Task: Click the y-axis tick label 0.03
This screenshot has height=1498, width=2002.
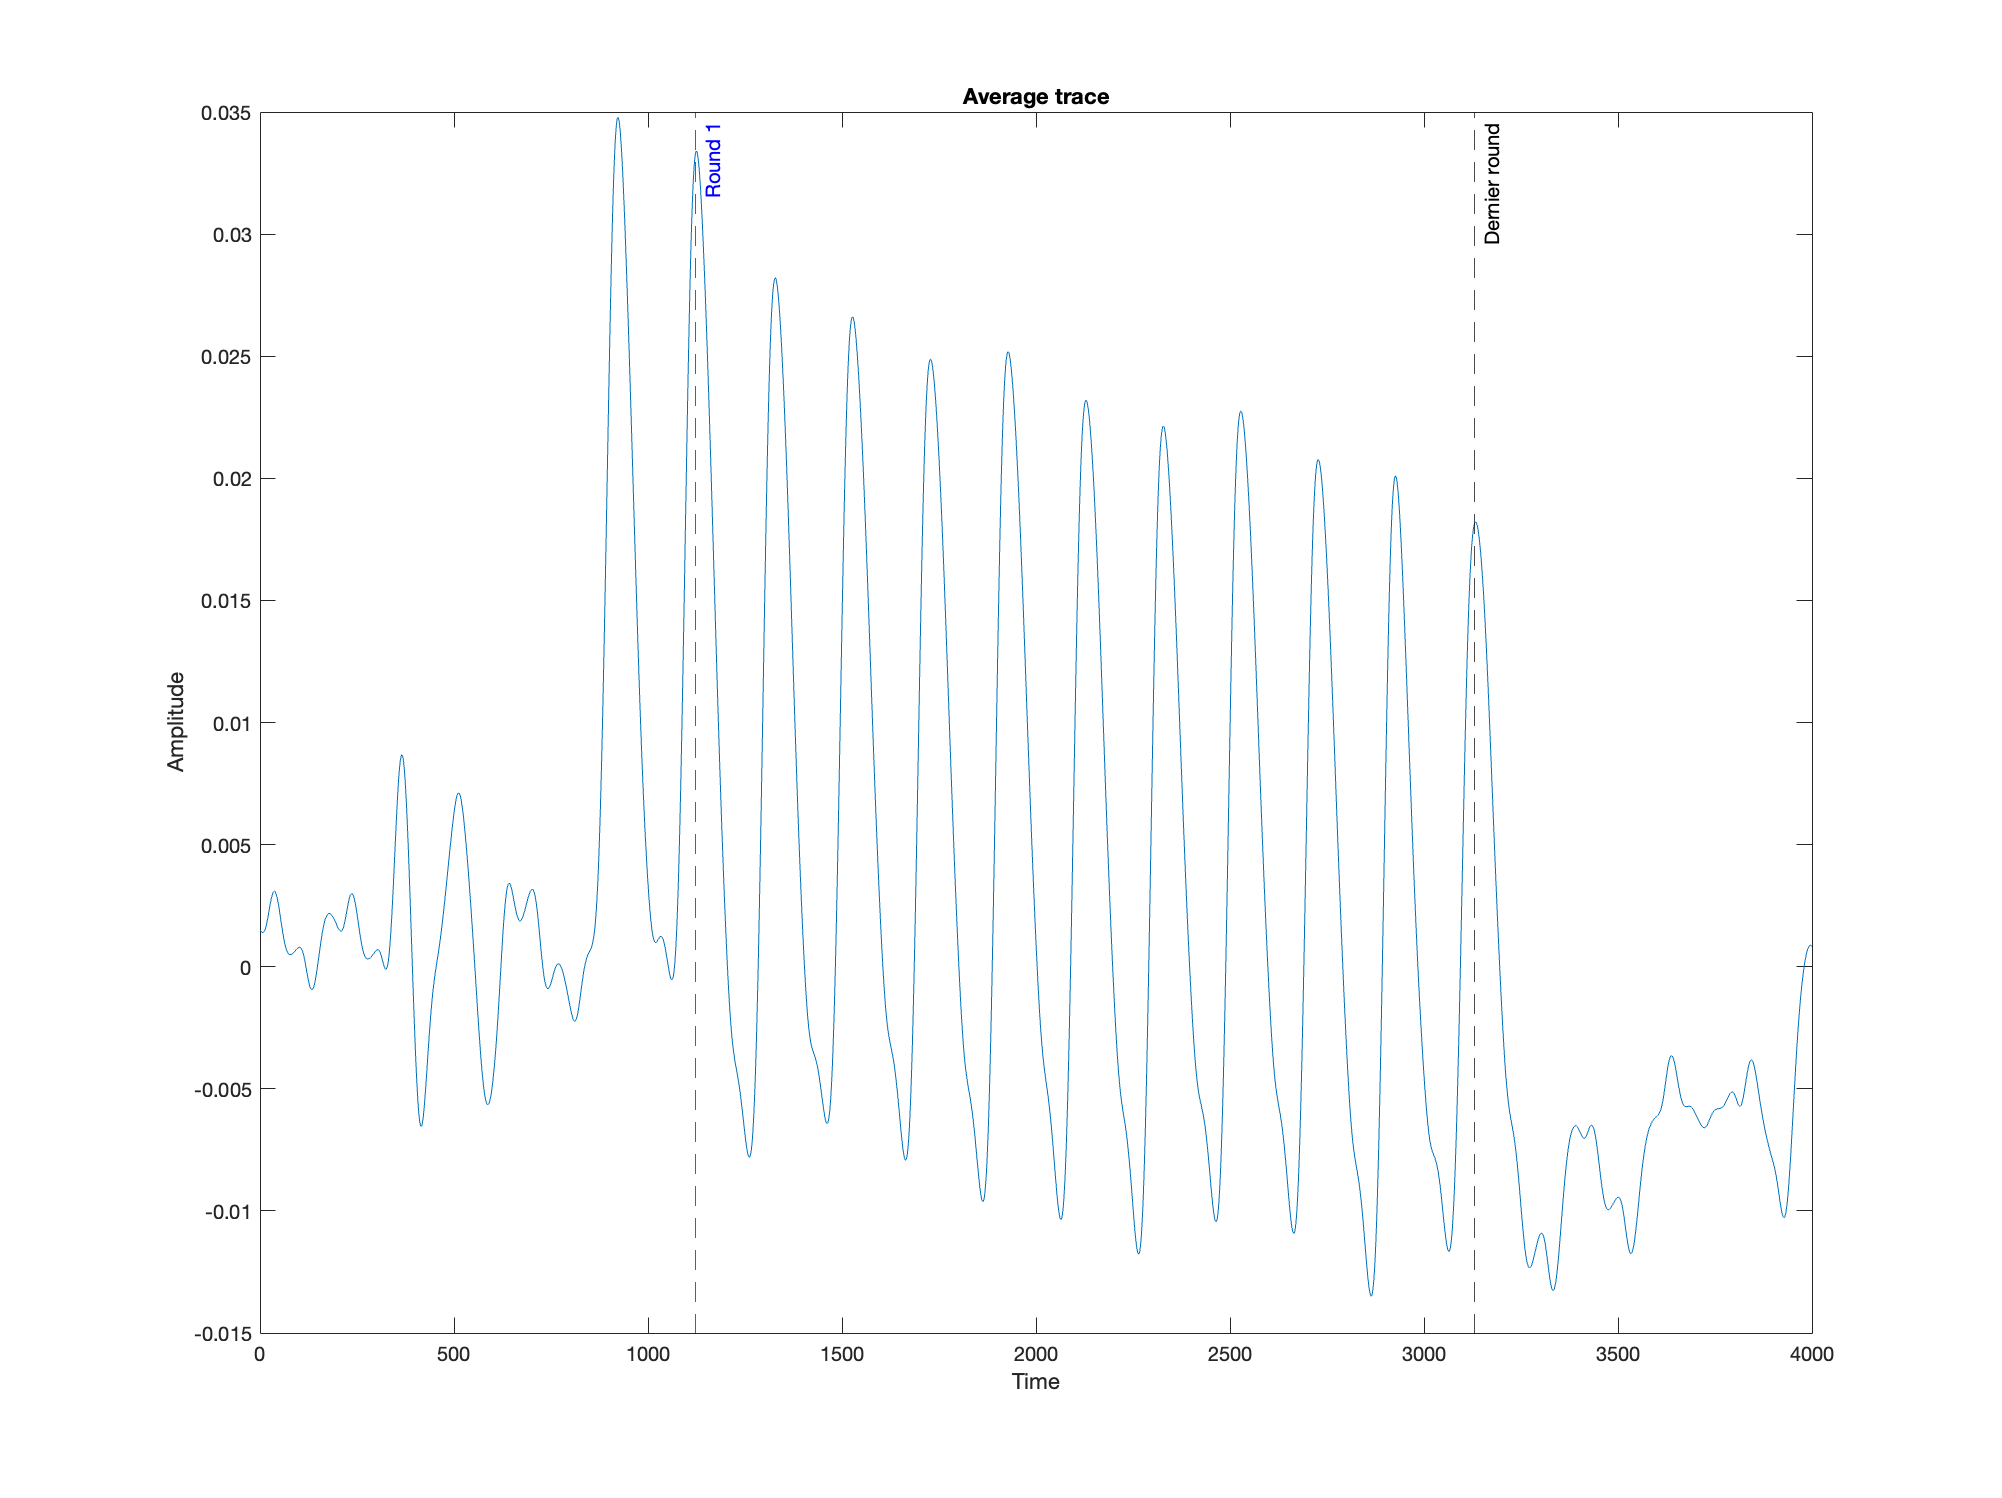Action: coord(230,235)
